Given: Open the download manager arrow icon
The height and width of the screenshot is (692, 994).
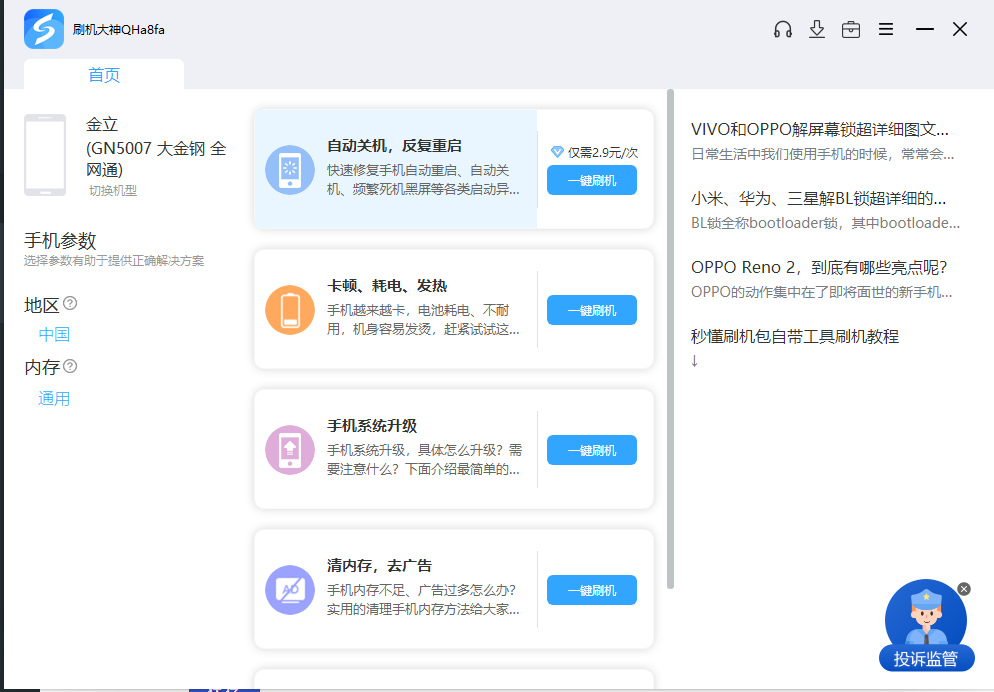Looking at the screenshot, I should [x=817, y=29].
